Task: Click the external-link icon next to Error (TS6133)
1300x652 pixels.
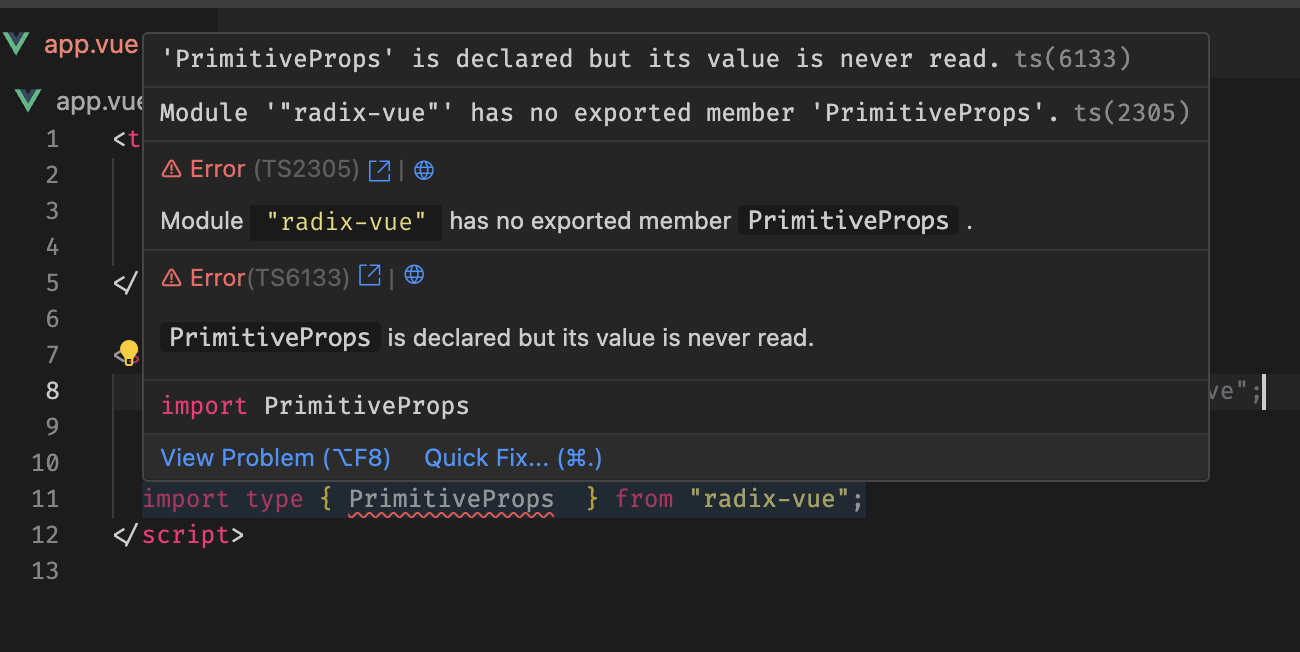Action: (x=370, y=275)
